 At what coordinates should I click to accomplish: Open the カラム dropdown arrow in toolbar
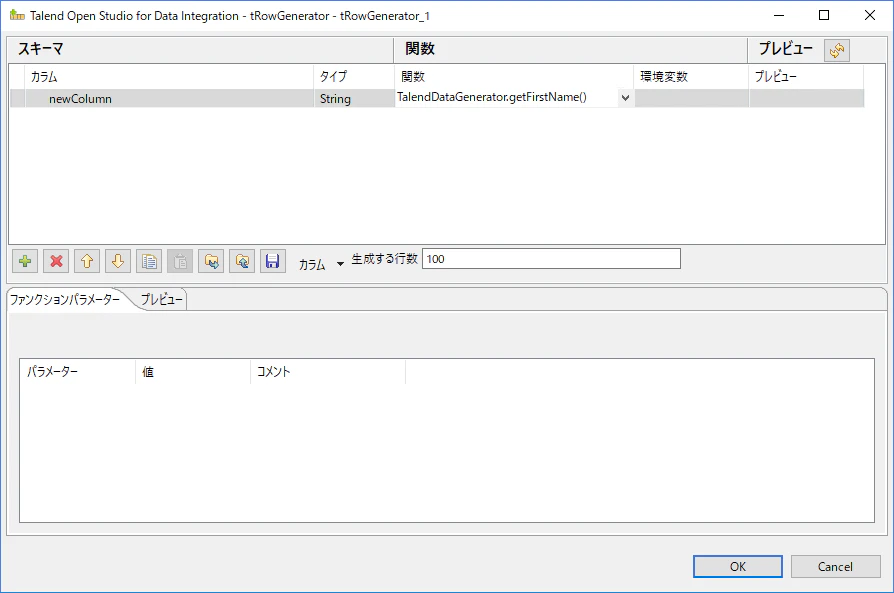[340, 264]
